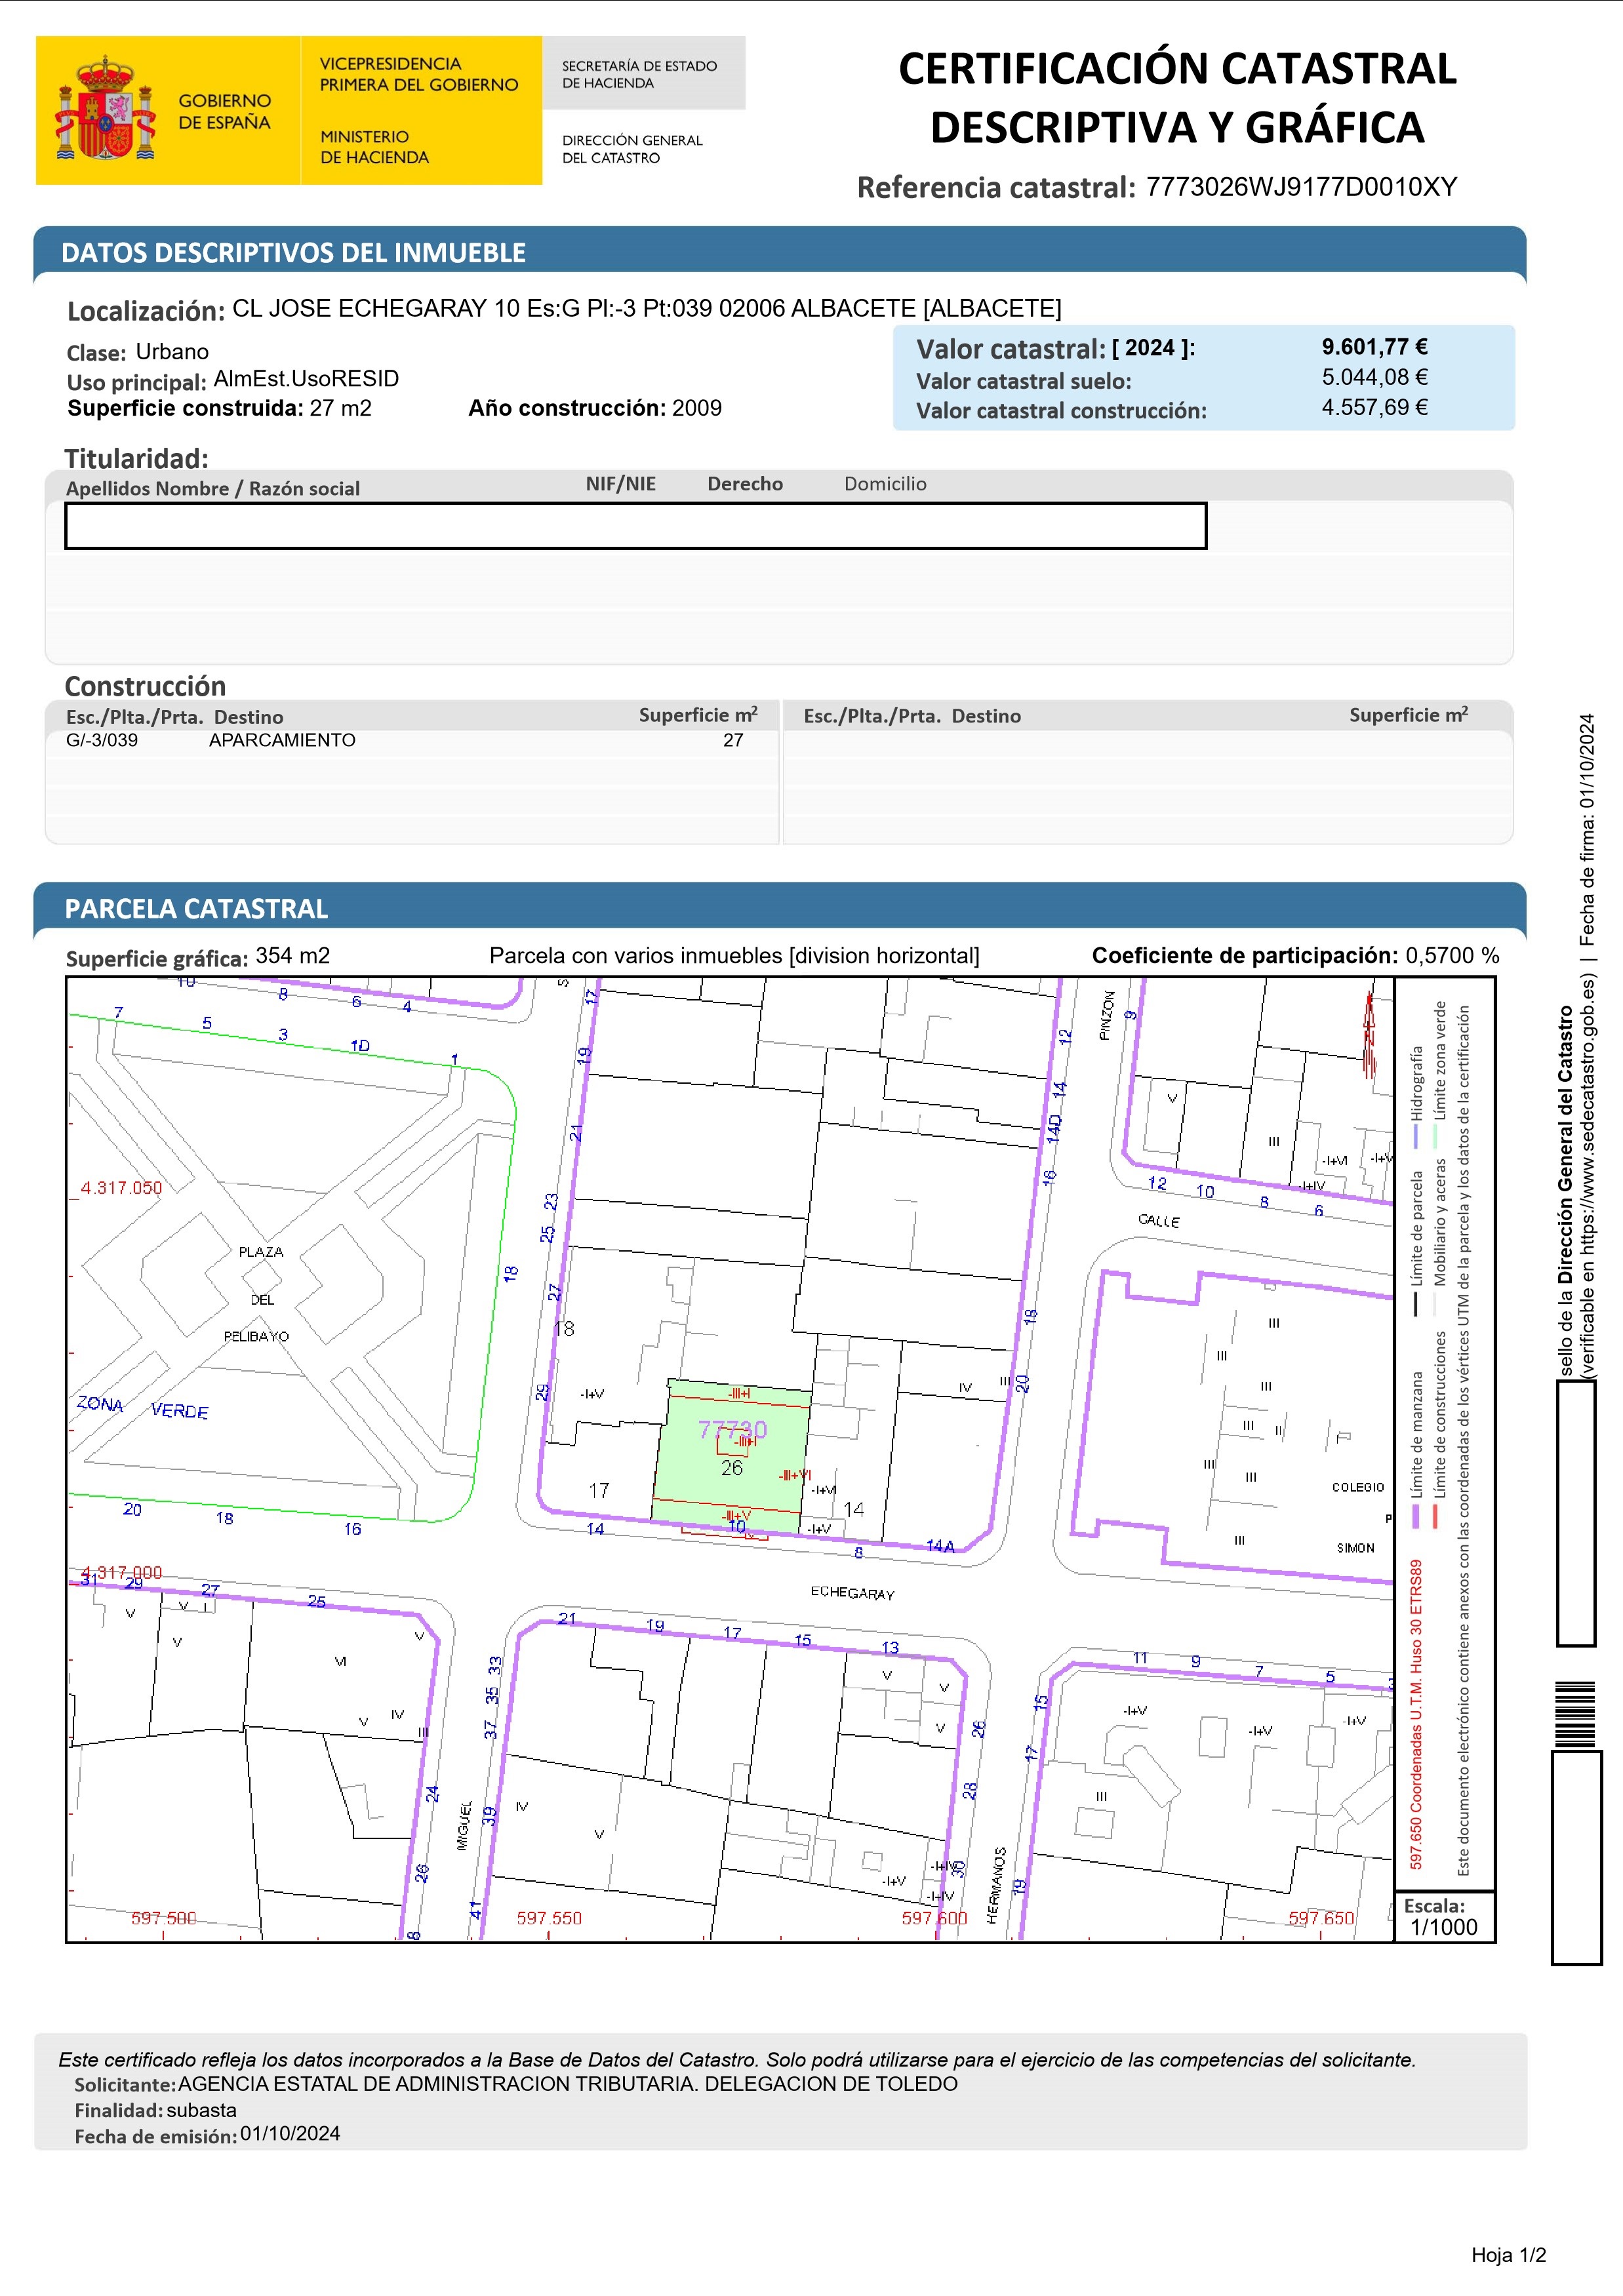Click the barcode on the right margin

point(1576,1714)
